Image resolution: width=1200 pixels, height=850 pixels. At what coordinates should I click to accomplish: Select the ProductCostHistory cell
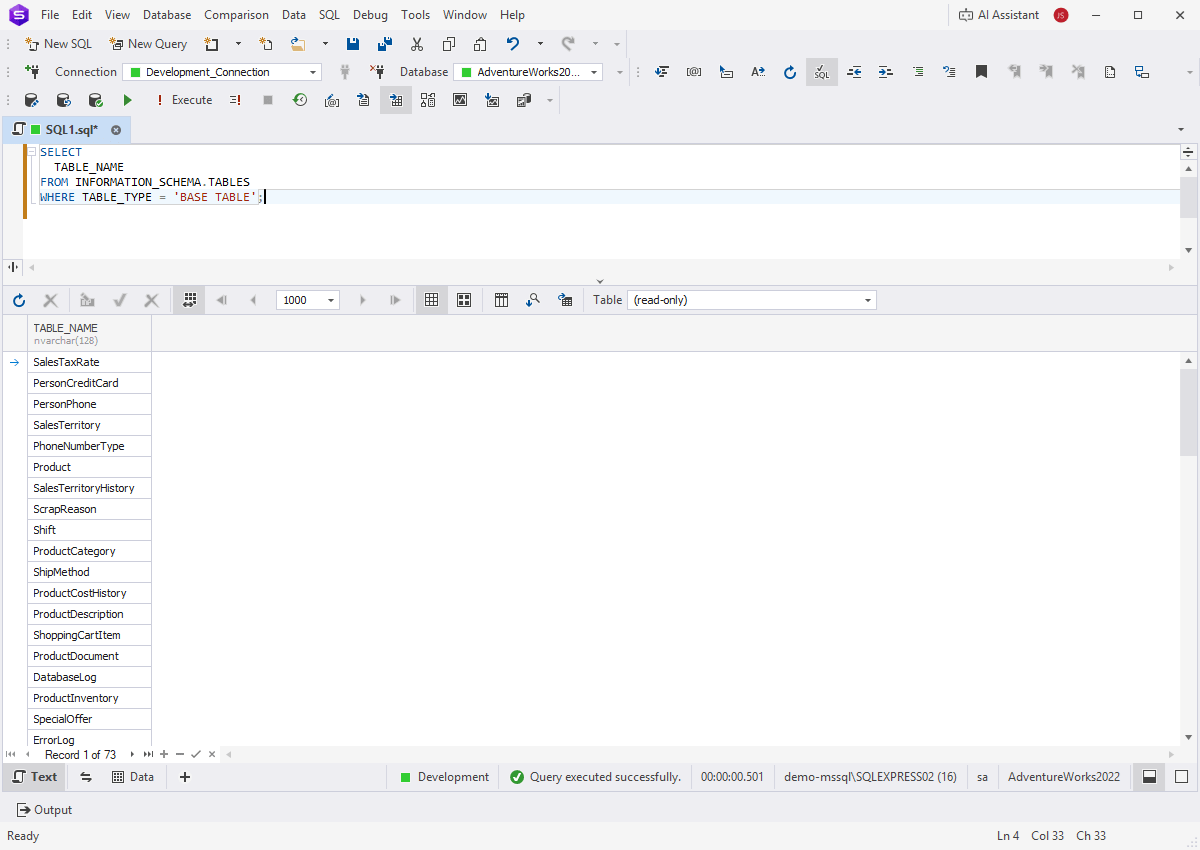click(90, 593)
